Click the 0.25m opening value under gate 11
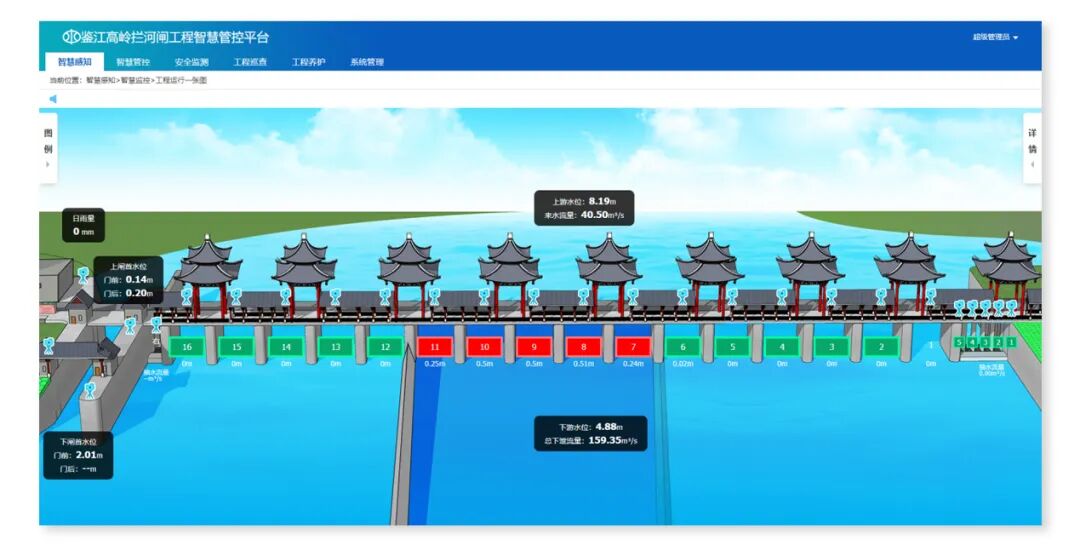Image resolution: width=1080 pixels, height=545 pixels. pyautogui.click(x=435, y=363)
